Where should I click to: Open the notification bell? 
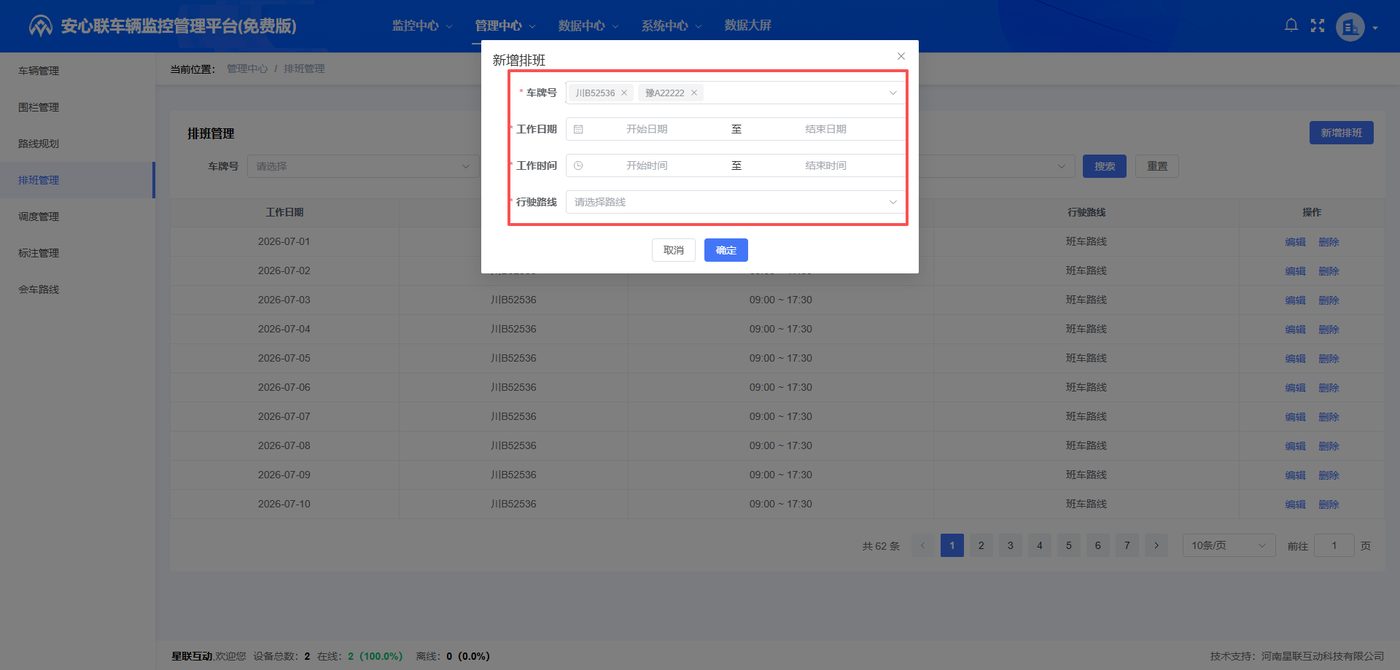pyautogui.click(x=1291, y=26)
